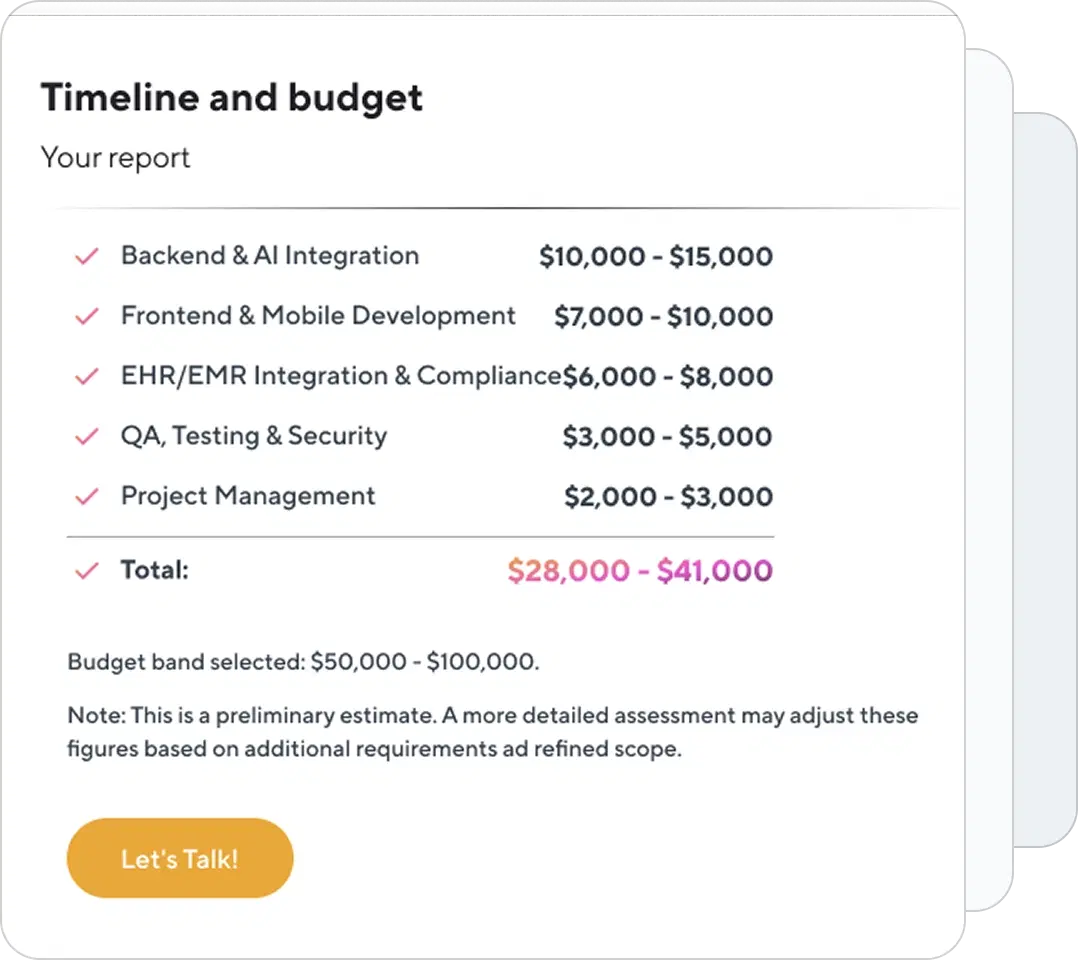Click the checkmark beside EHR/EMR Integration & Compliance
The width and height of the screenshot is (1078, 960).
pyautogui.click(x=87, y=376)
